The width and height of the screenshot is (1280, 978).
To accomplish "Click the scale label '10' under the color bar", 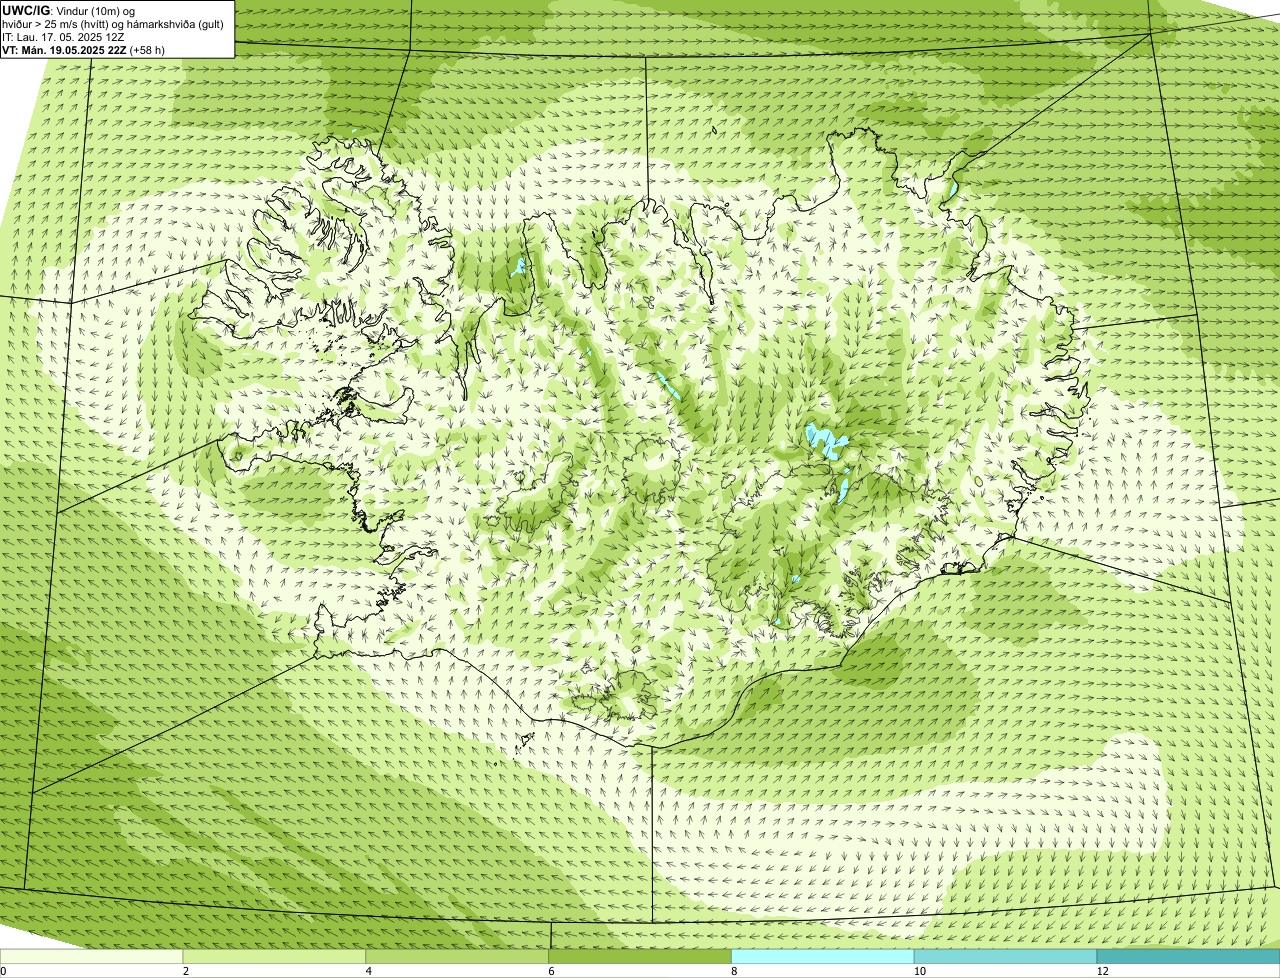I will (919, 971).
